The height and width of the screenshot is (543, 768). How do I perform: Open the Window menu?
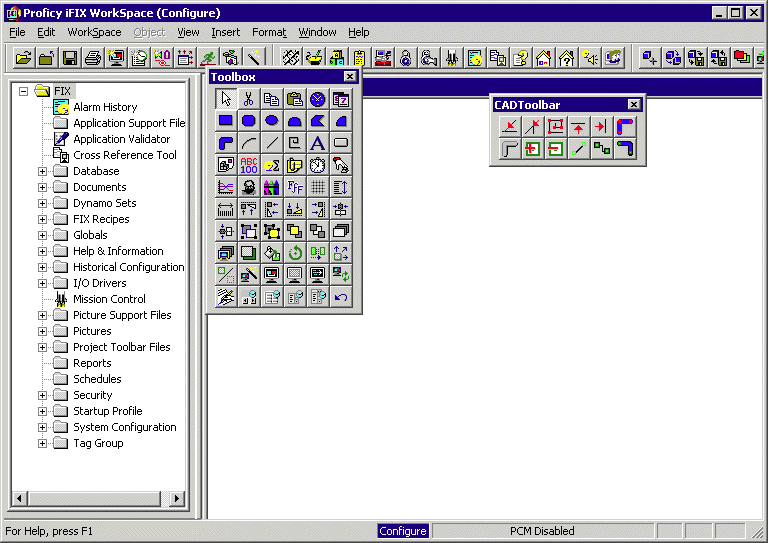[317, 32]
